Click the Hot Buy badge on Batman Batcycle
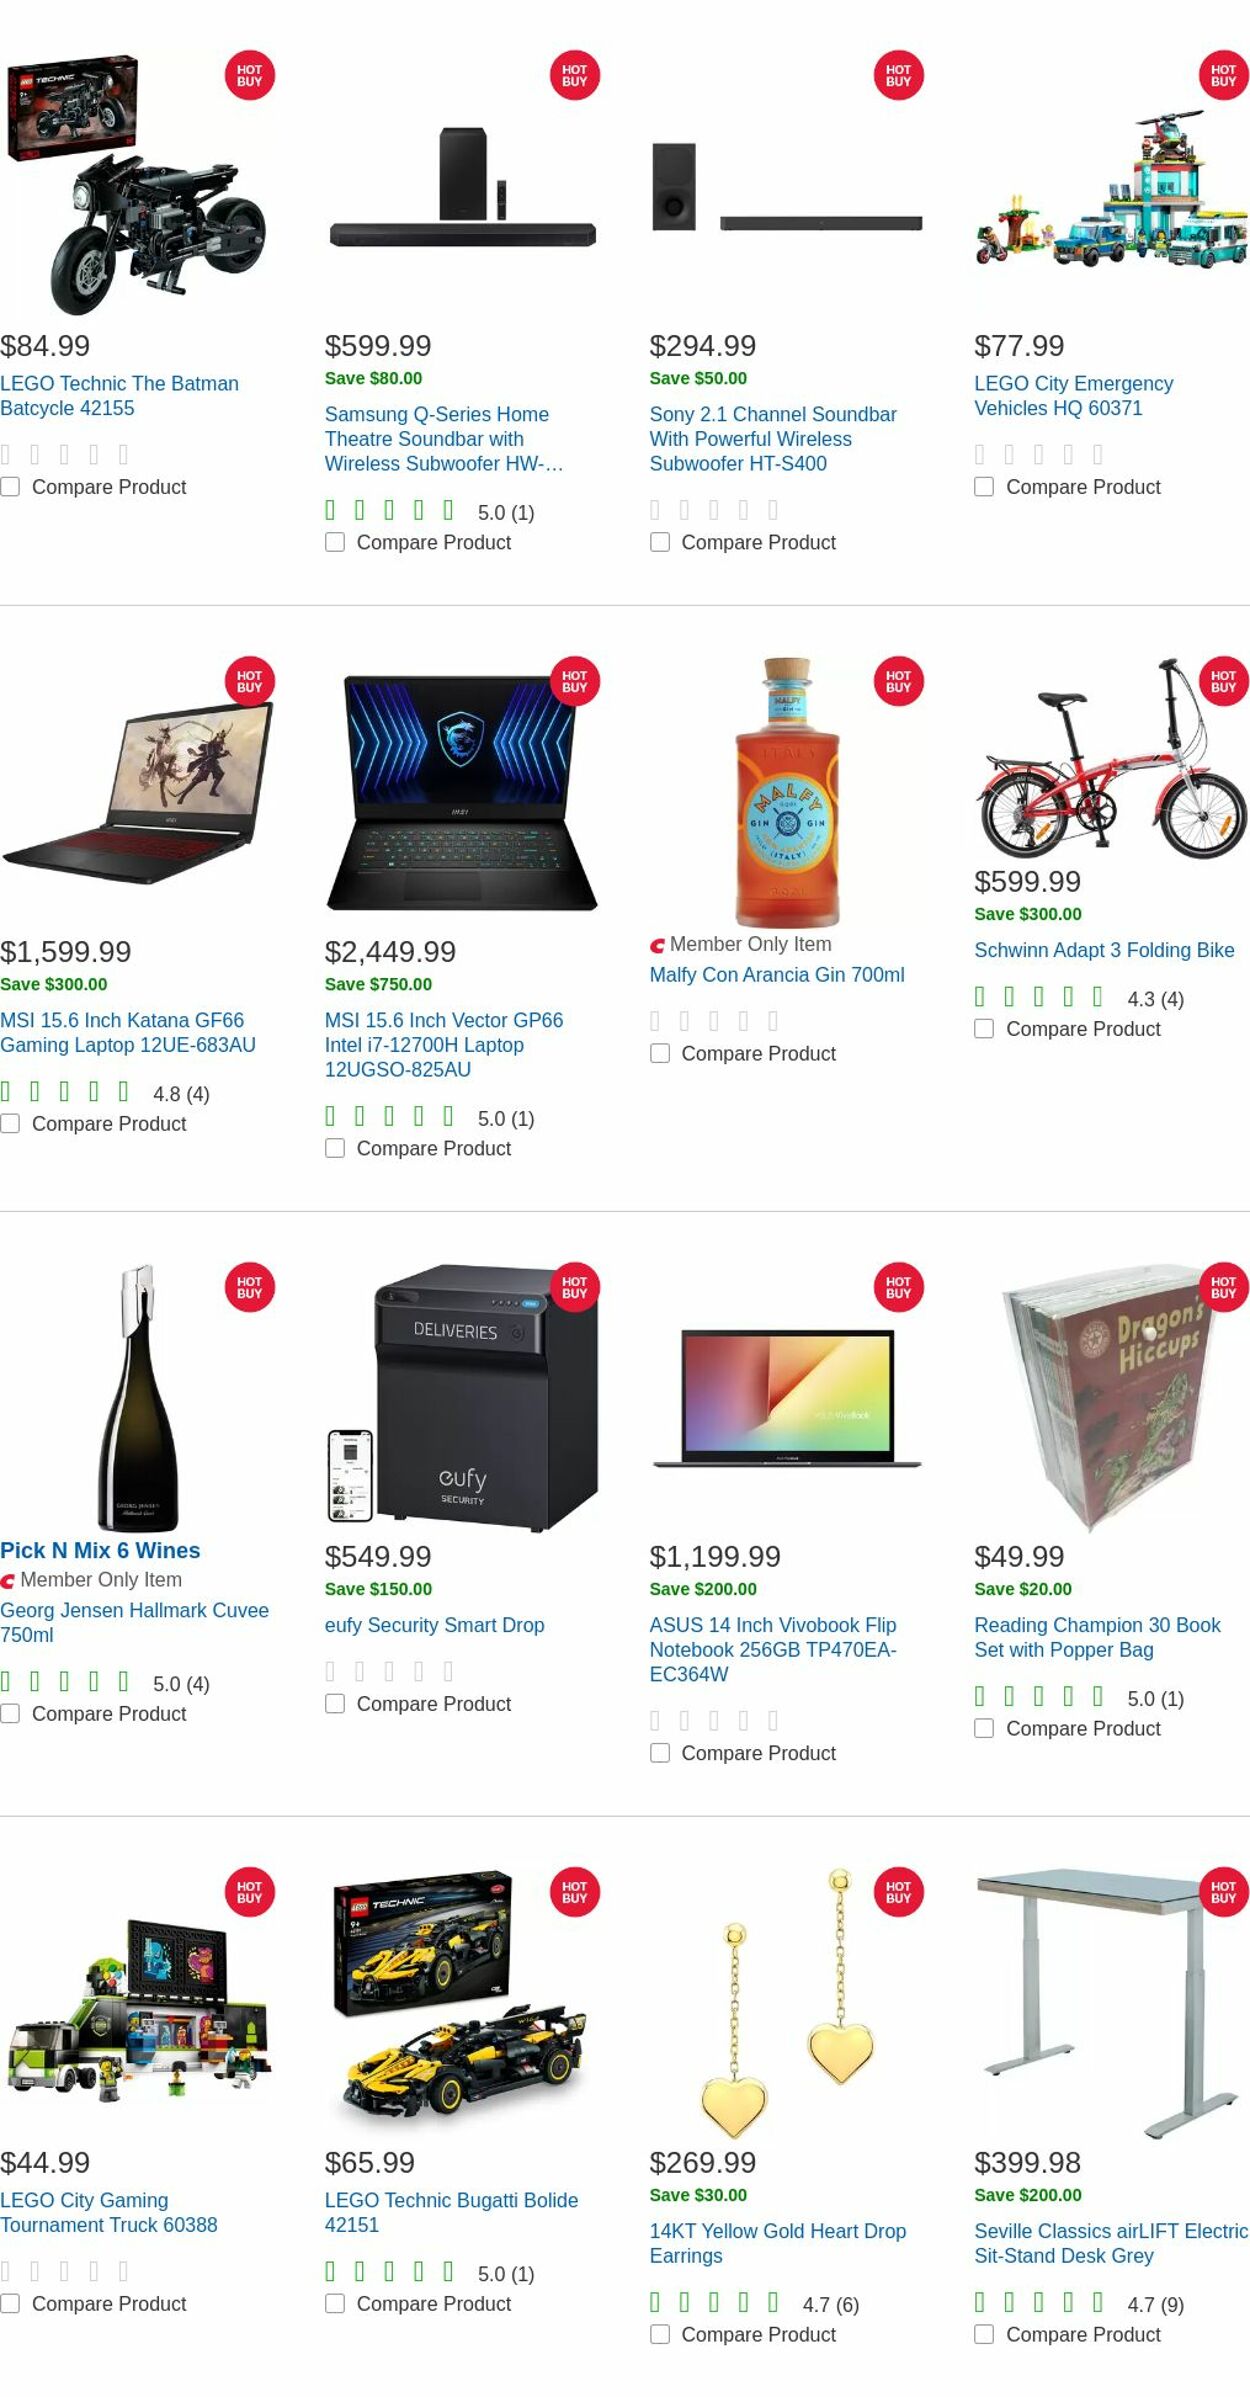 click(249, 76)
